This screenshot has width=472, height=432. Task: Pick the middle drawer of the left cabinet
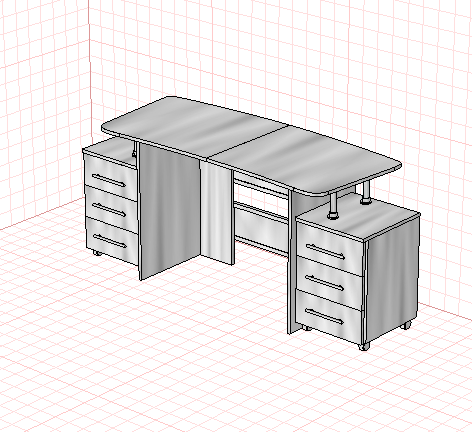[x=111, y=208]
